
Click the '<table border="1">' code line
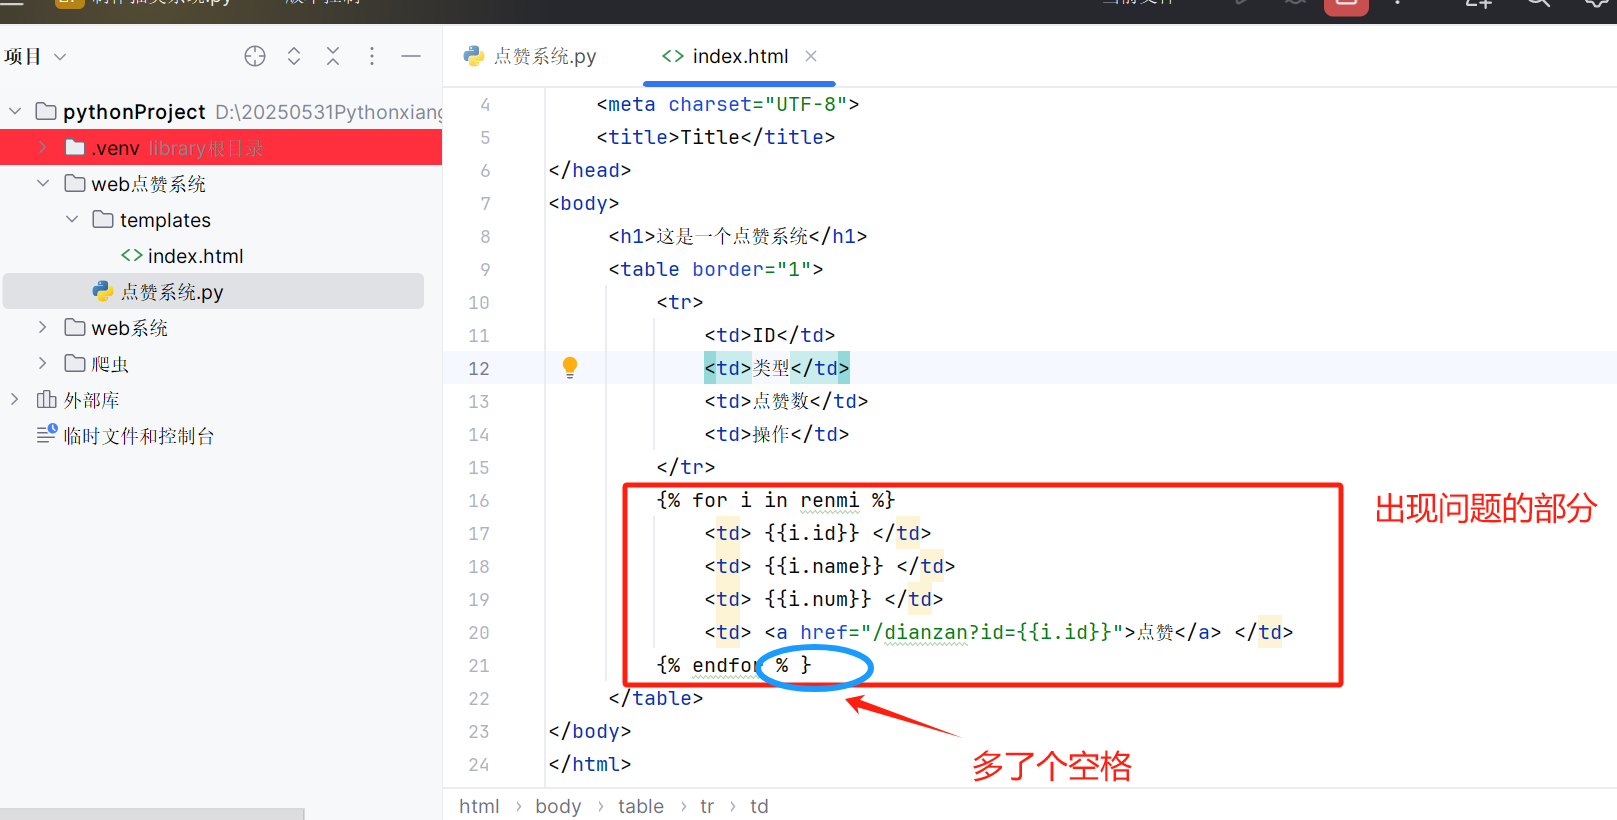(x=716, y=269)
